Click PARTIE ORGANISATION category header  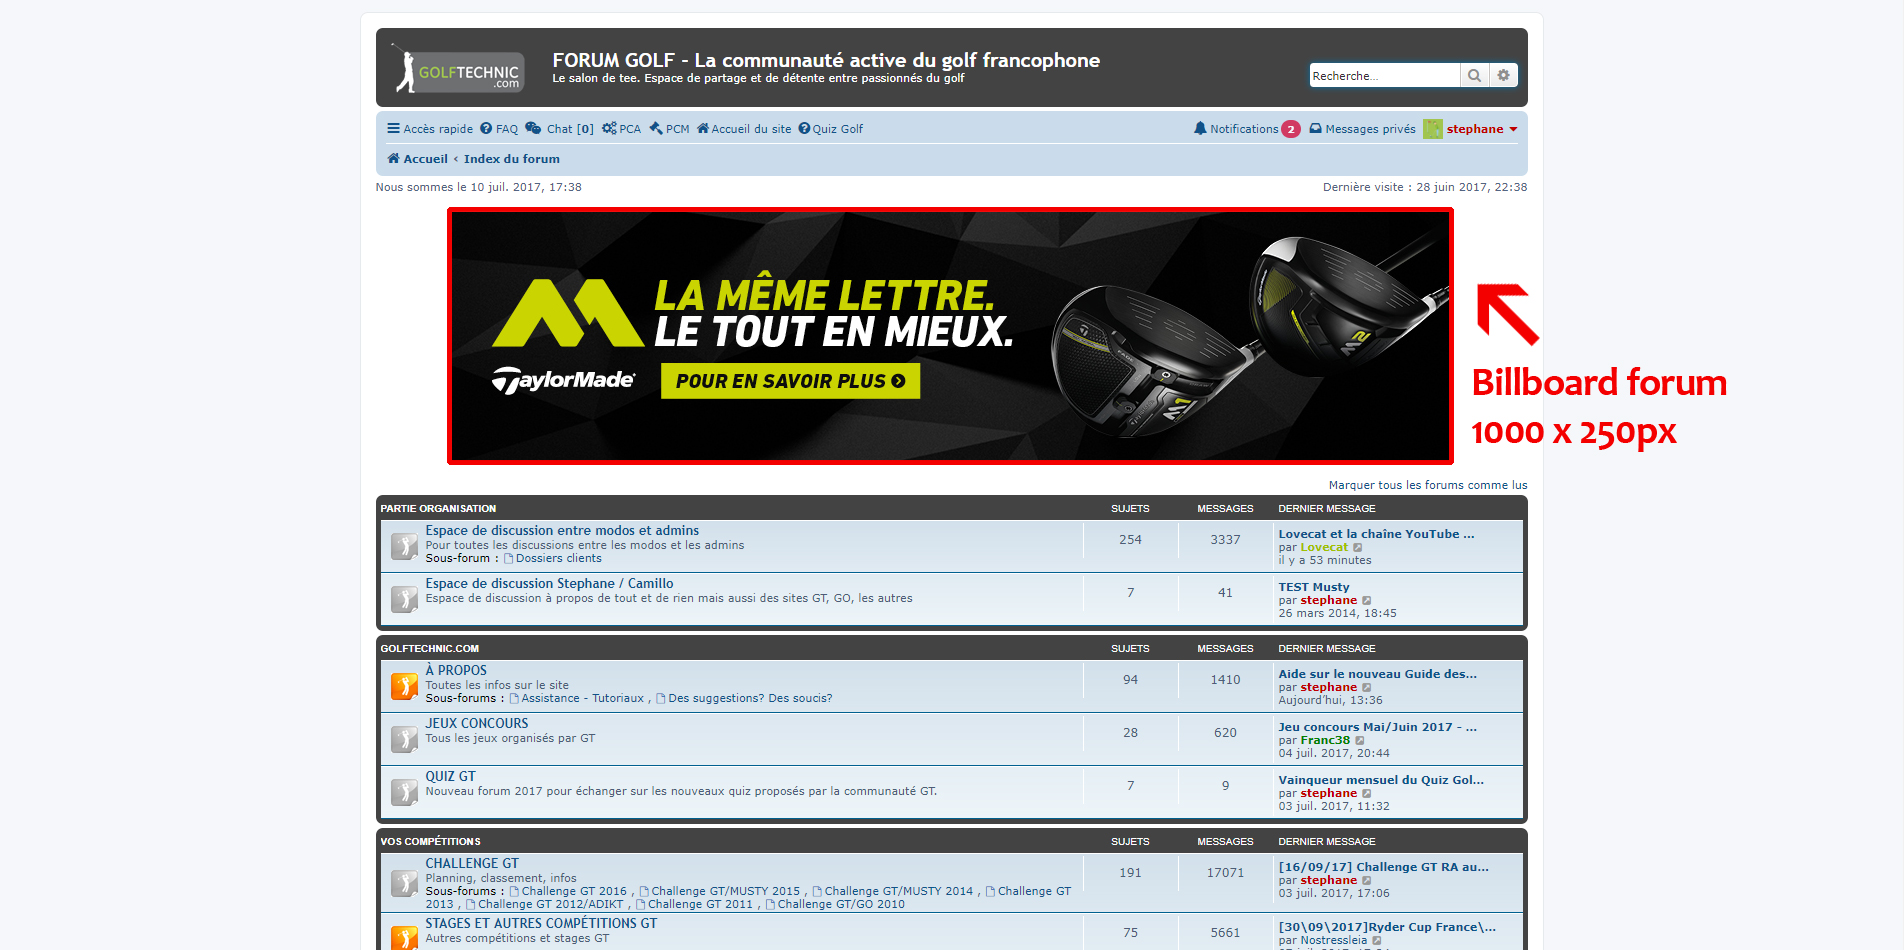pyautogui.click(x=438, y=509)
